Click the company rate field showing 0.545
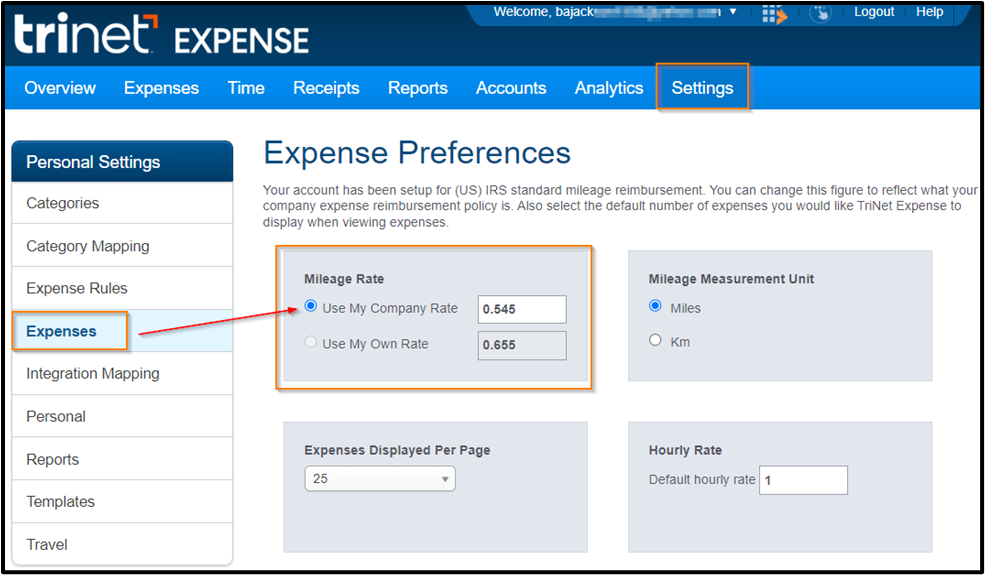The image size is (985, 575). pyautogui.click(x=522, y=309)
